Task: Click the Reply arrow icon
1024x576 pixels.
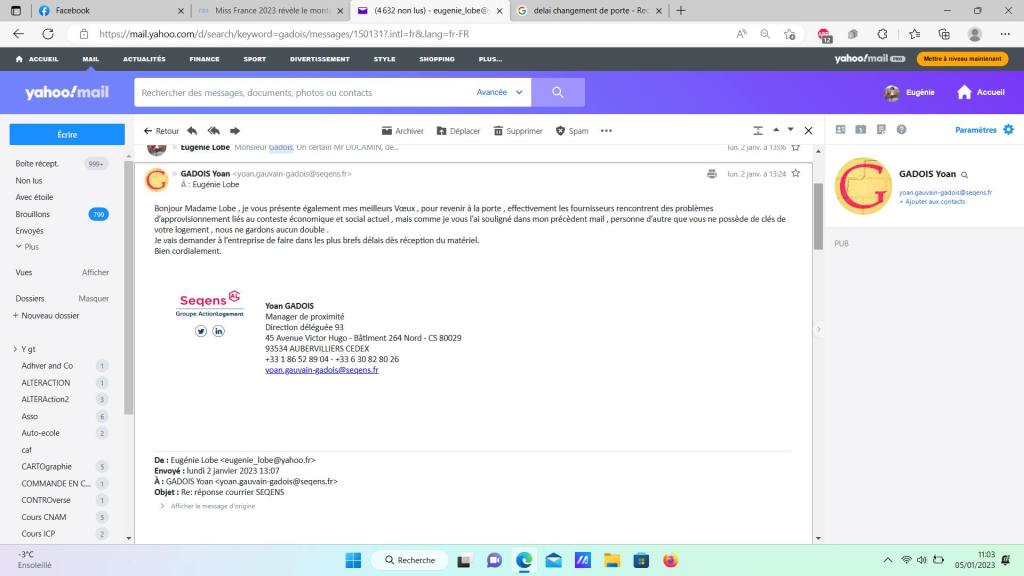Action: click(x=191, y=131)
